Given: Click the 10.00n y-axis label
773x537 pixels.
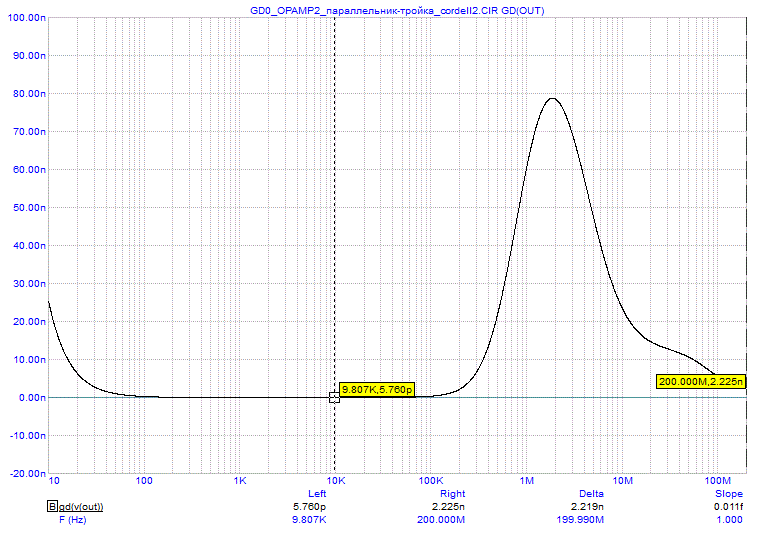Looking at the screenshot, I should pyautogui.click(x=29, y=359).
